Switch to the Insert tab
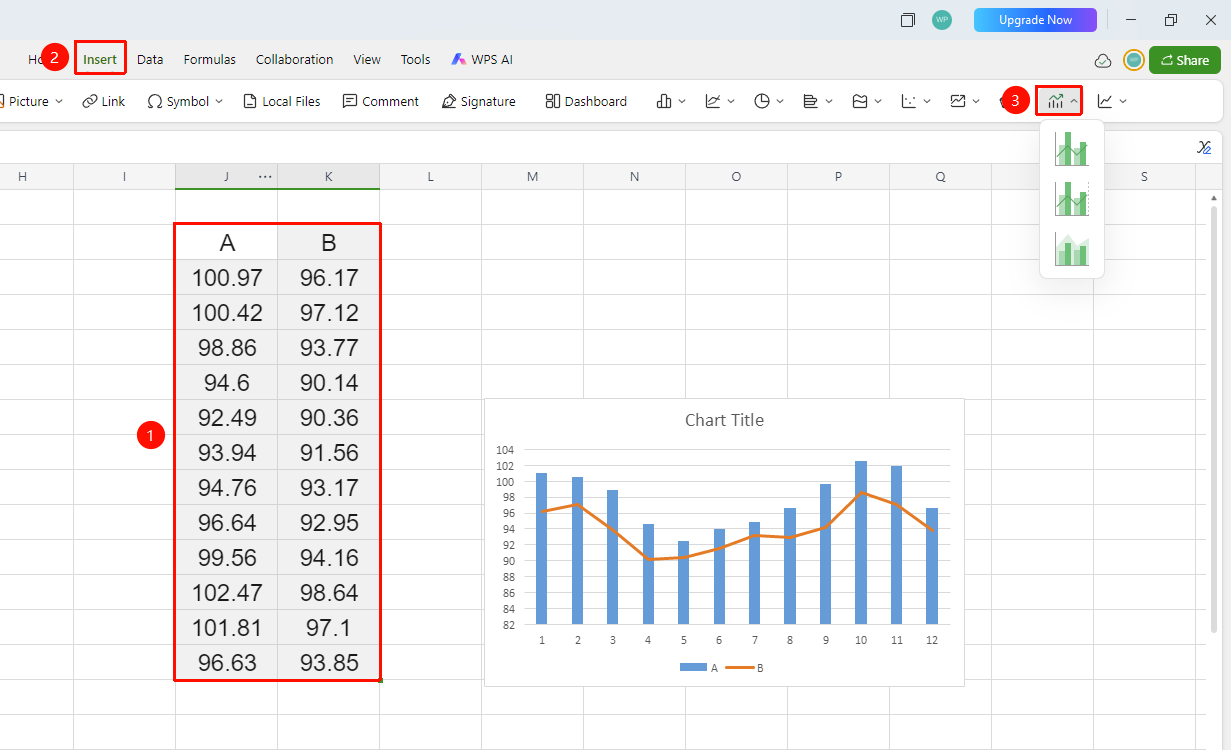 tap(100, 59)
